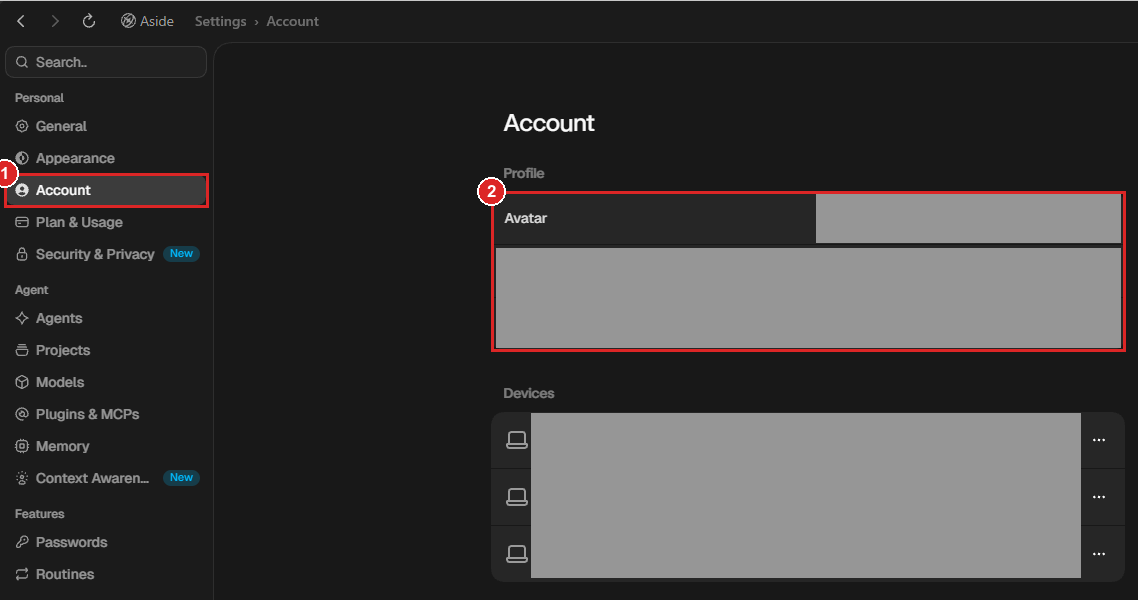Click the Agent section header
The width and height of the screenshot is (1138, 600).
(x=31, y=290)
